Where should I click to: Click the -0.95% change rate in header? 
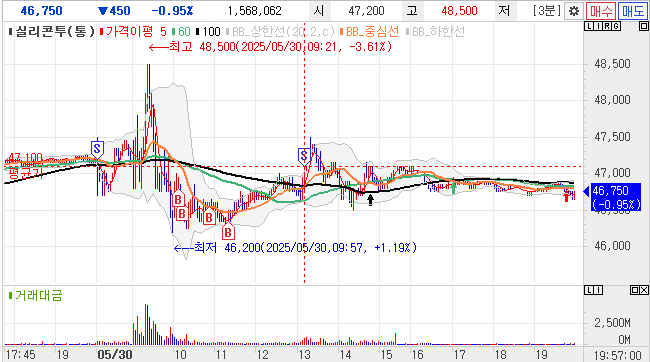[172, 10]
